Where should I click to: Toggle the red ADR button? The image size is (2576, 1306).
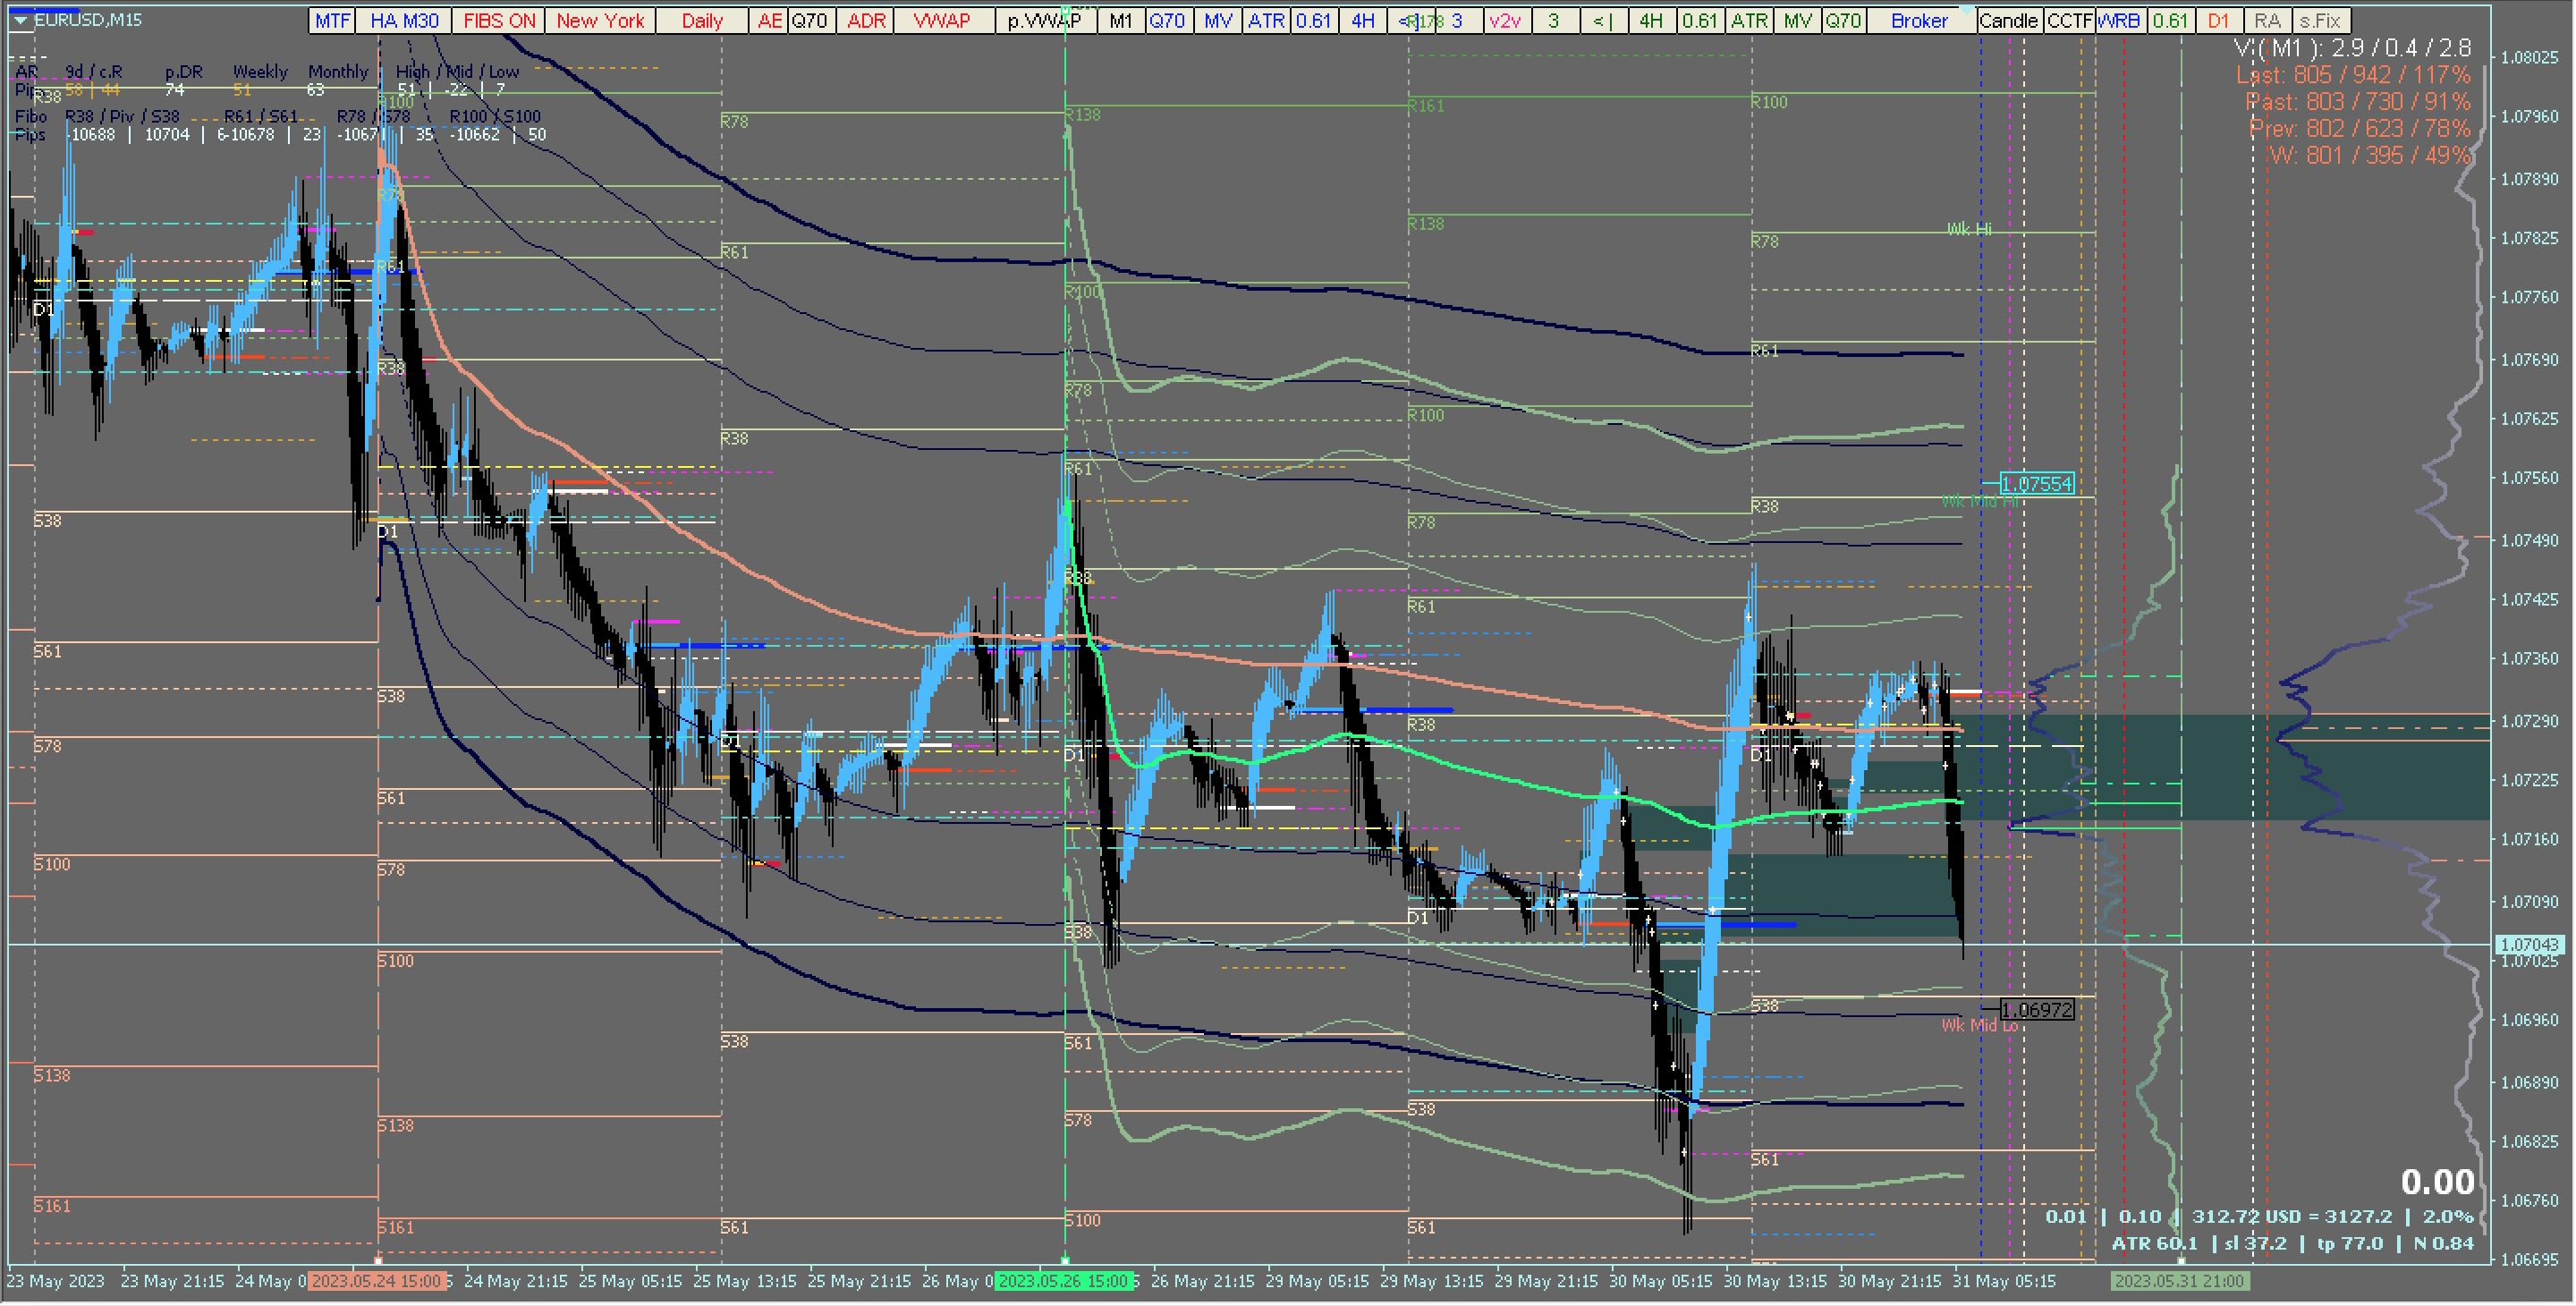tap(866, 21)
